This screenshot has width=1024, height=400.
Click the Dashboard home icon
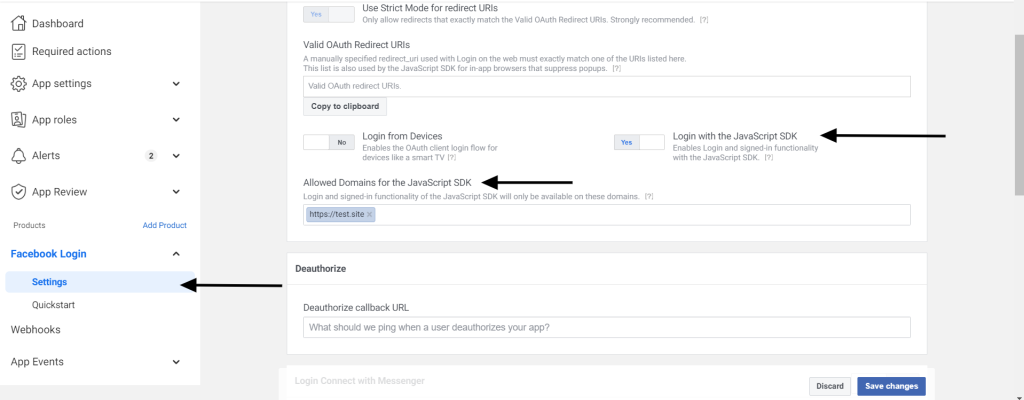18,24
